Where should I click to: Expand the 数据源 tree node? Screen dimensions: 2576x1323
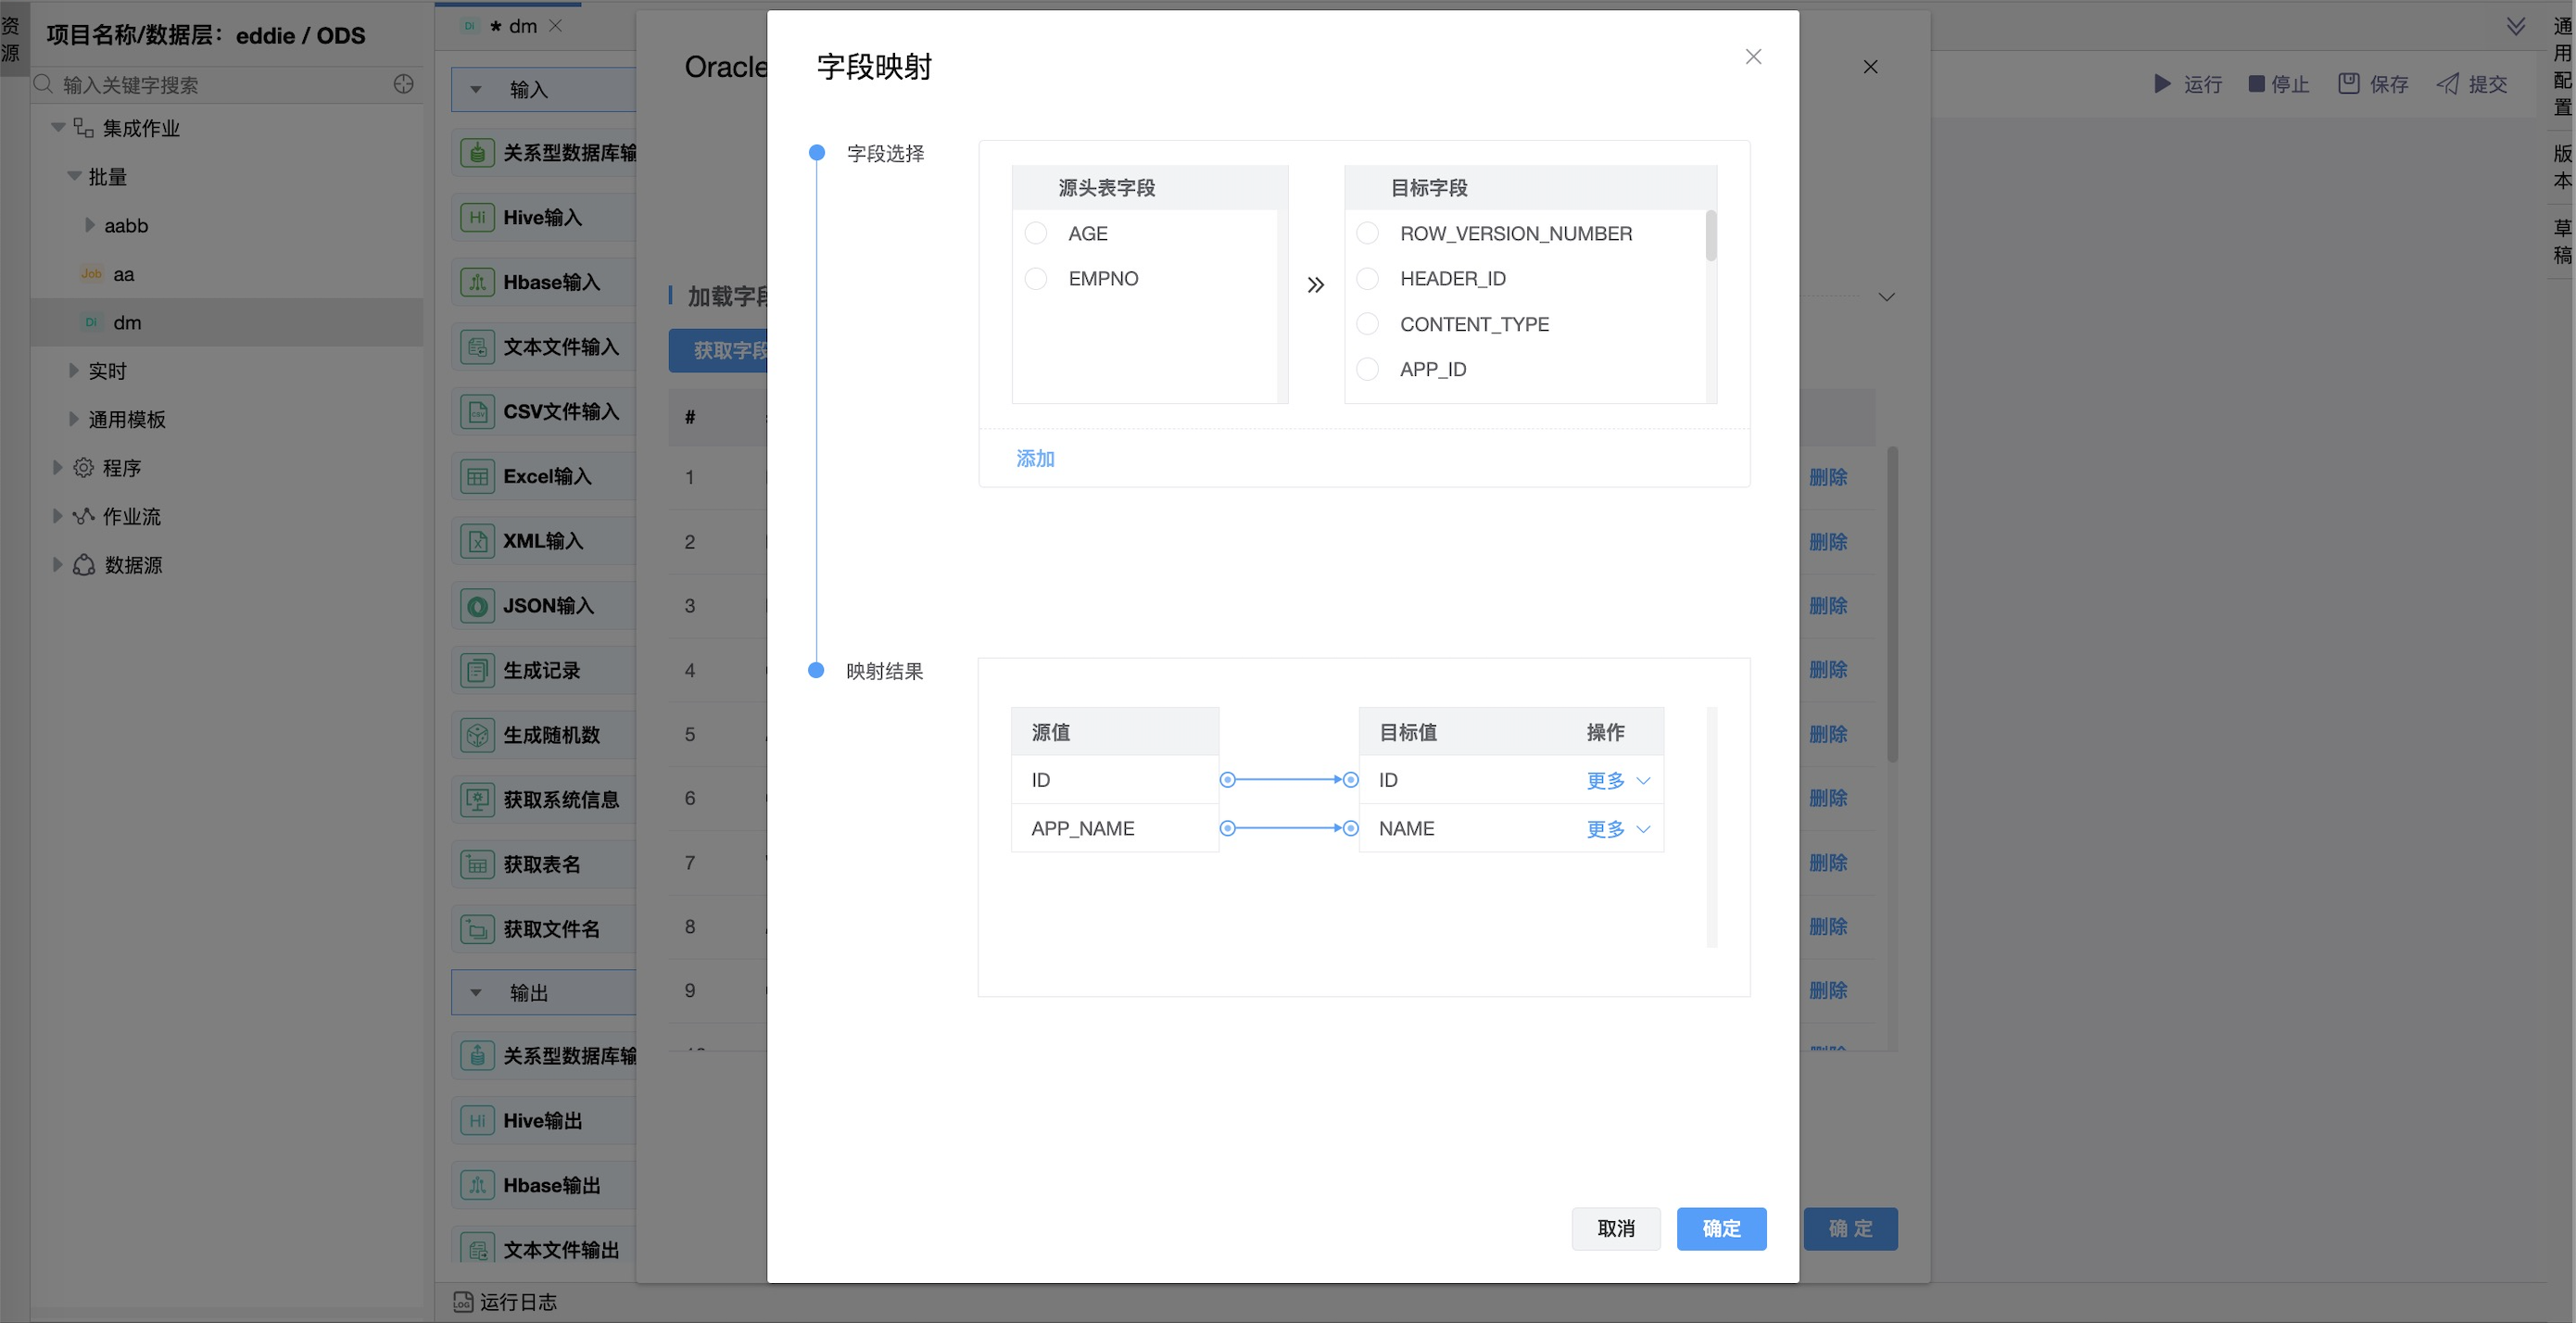tap(57, 565)
